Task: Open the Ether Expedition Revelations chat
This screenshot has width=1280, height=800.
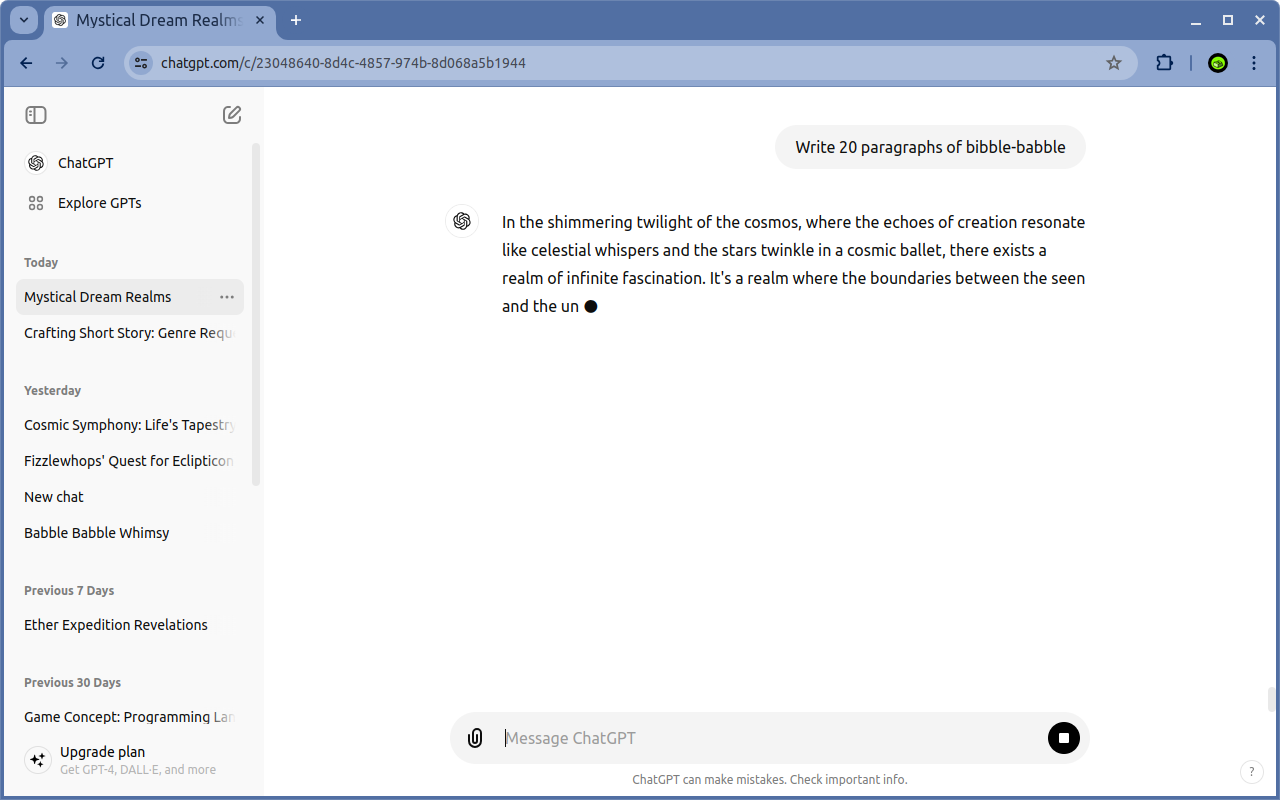Action: point(130,625)
